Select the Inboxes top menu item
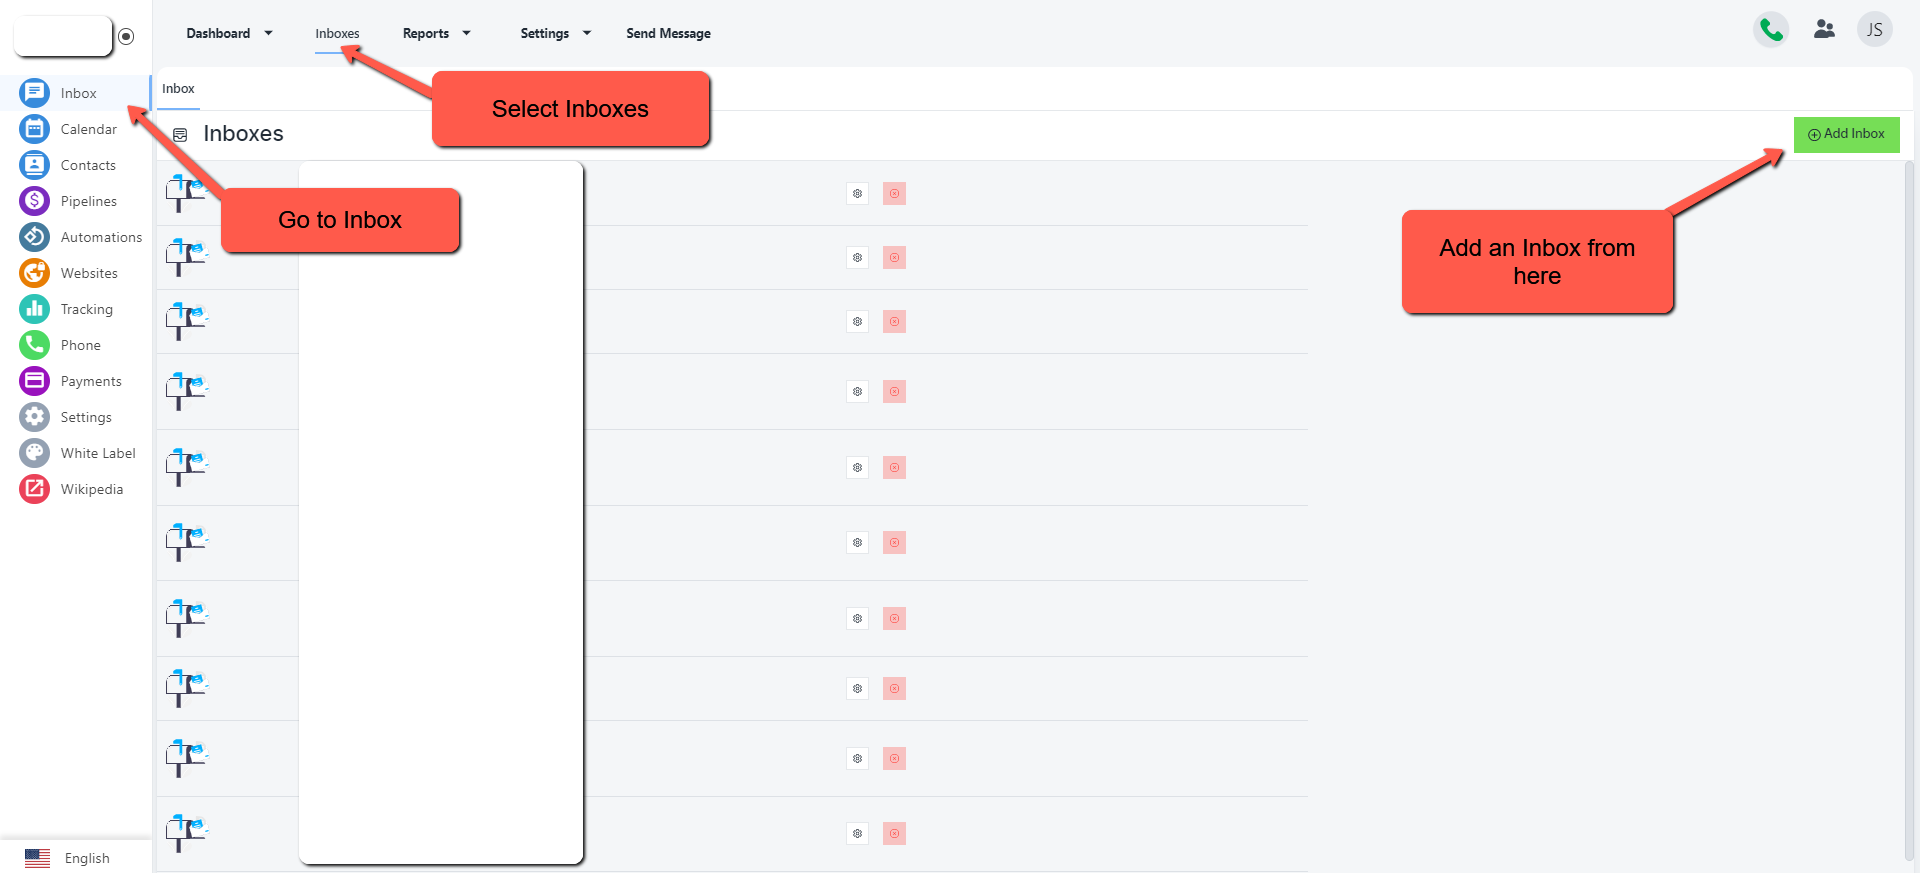 pos(337,33)
